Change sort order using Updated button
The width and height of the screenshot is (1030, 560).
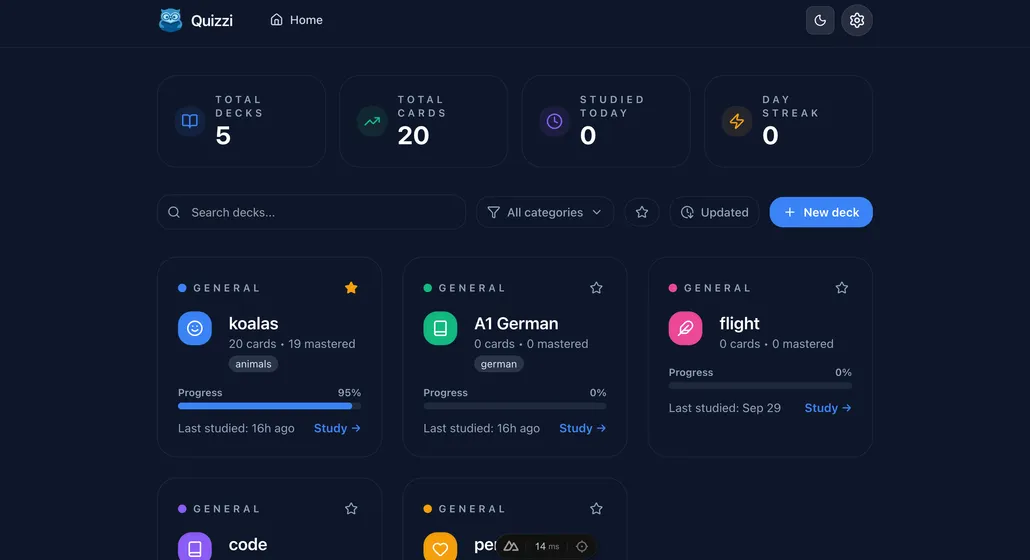point(714,212)
